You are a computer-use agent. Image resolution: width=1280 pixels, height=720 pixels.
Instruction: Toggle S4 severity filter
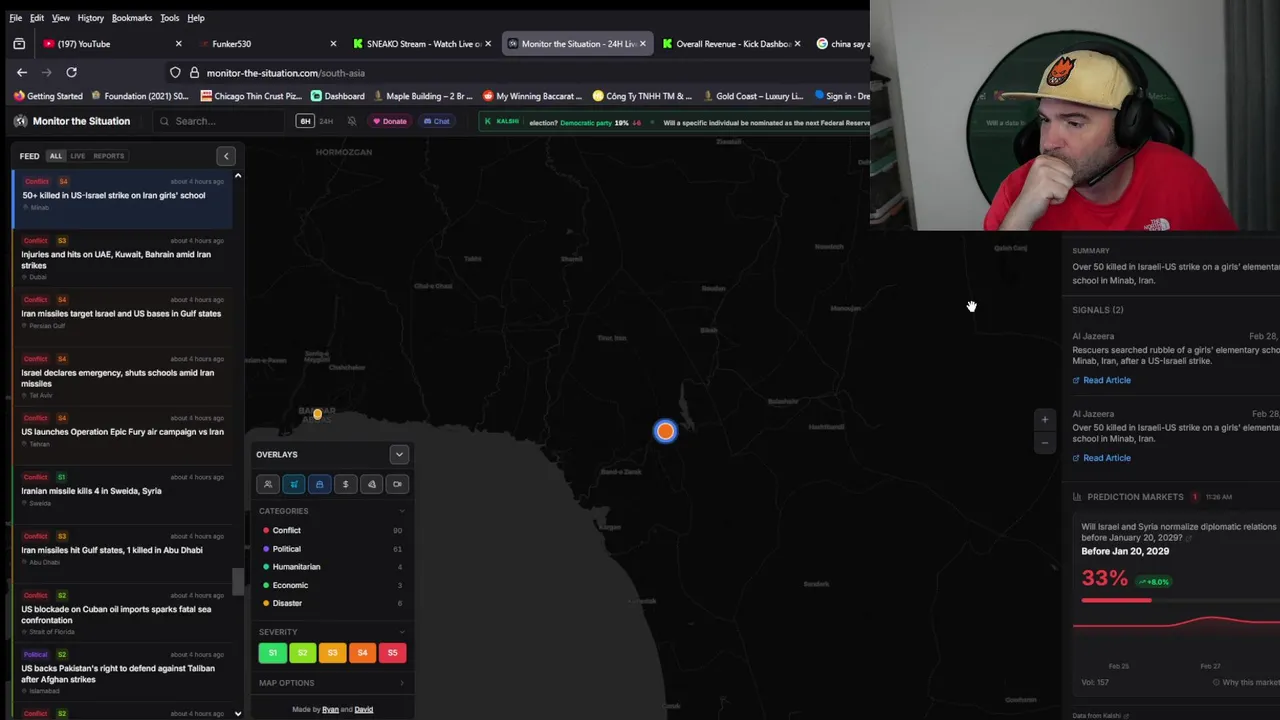coord(362,653)
